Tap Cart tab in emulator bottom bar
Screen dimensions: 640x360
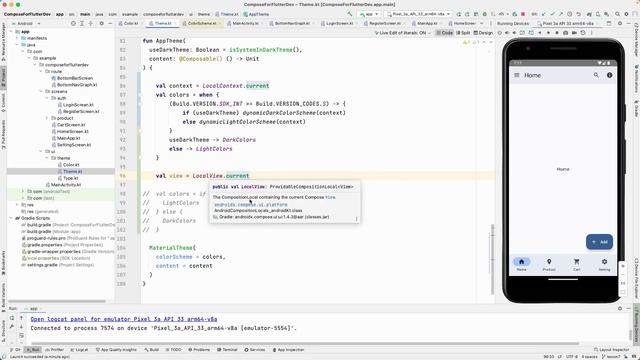576,264
